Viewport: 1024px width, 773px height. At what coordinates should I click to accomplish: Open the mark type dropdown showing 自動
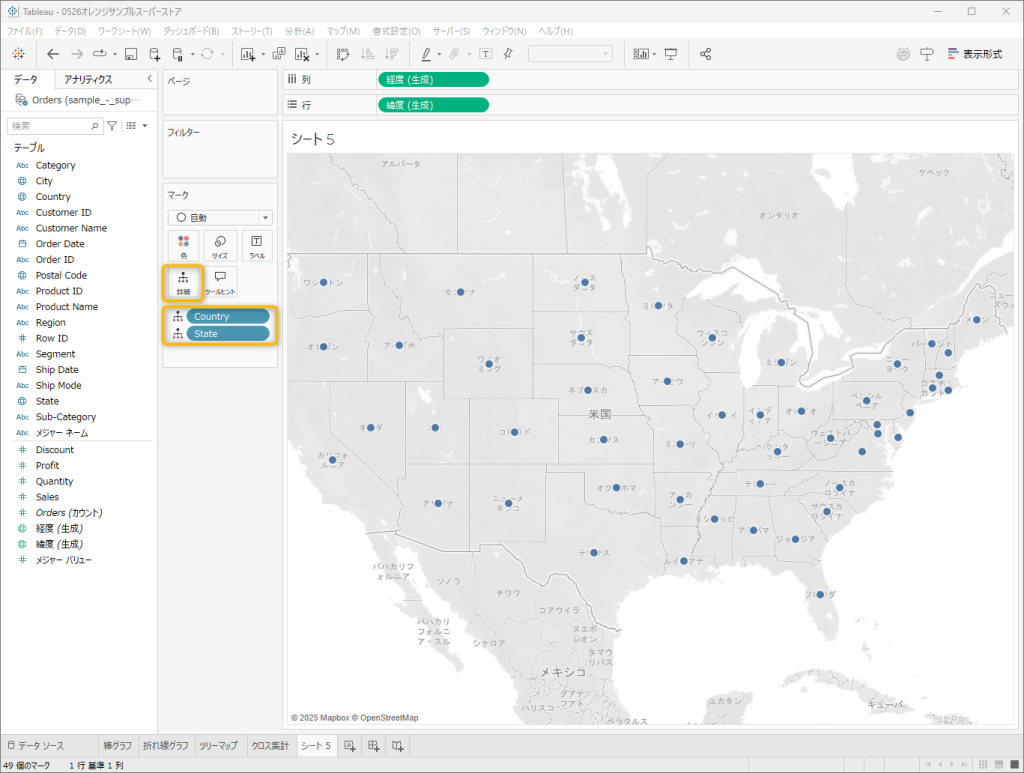[x=220, y=217]
